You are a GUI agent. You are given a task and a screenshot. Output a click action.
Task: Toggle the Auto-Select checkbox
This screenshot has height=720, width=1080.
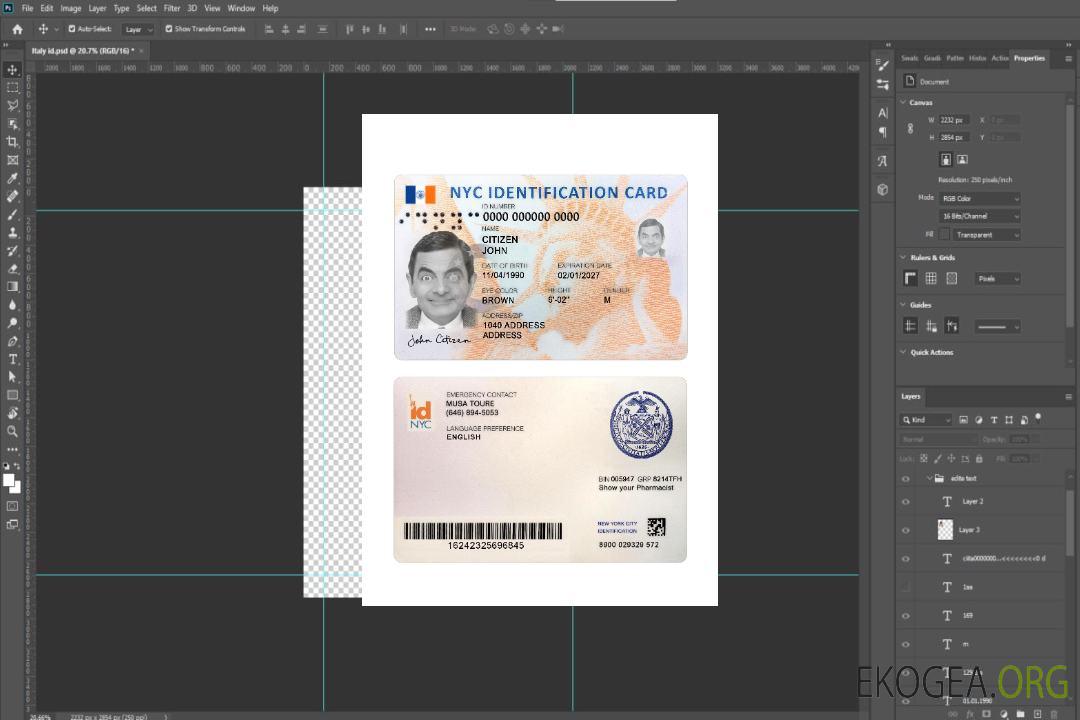[x=72, y=29]
